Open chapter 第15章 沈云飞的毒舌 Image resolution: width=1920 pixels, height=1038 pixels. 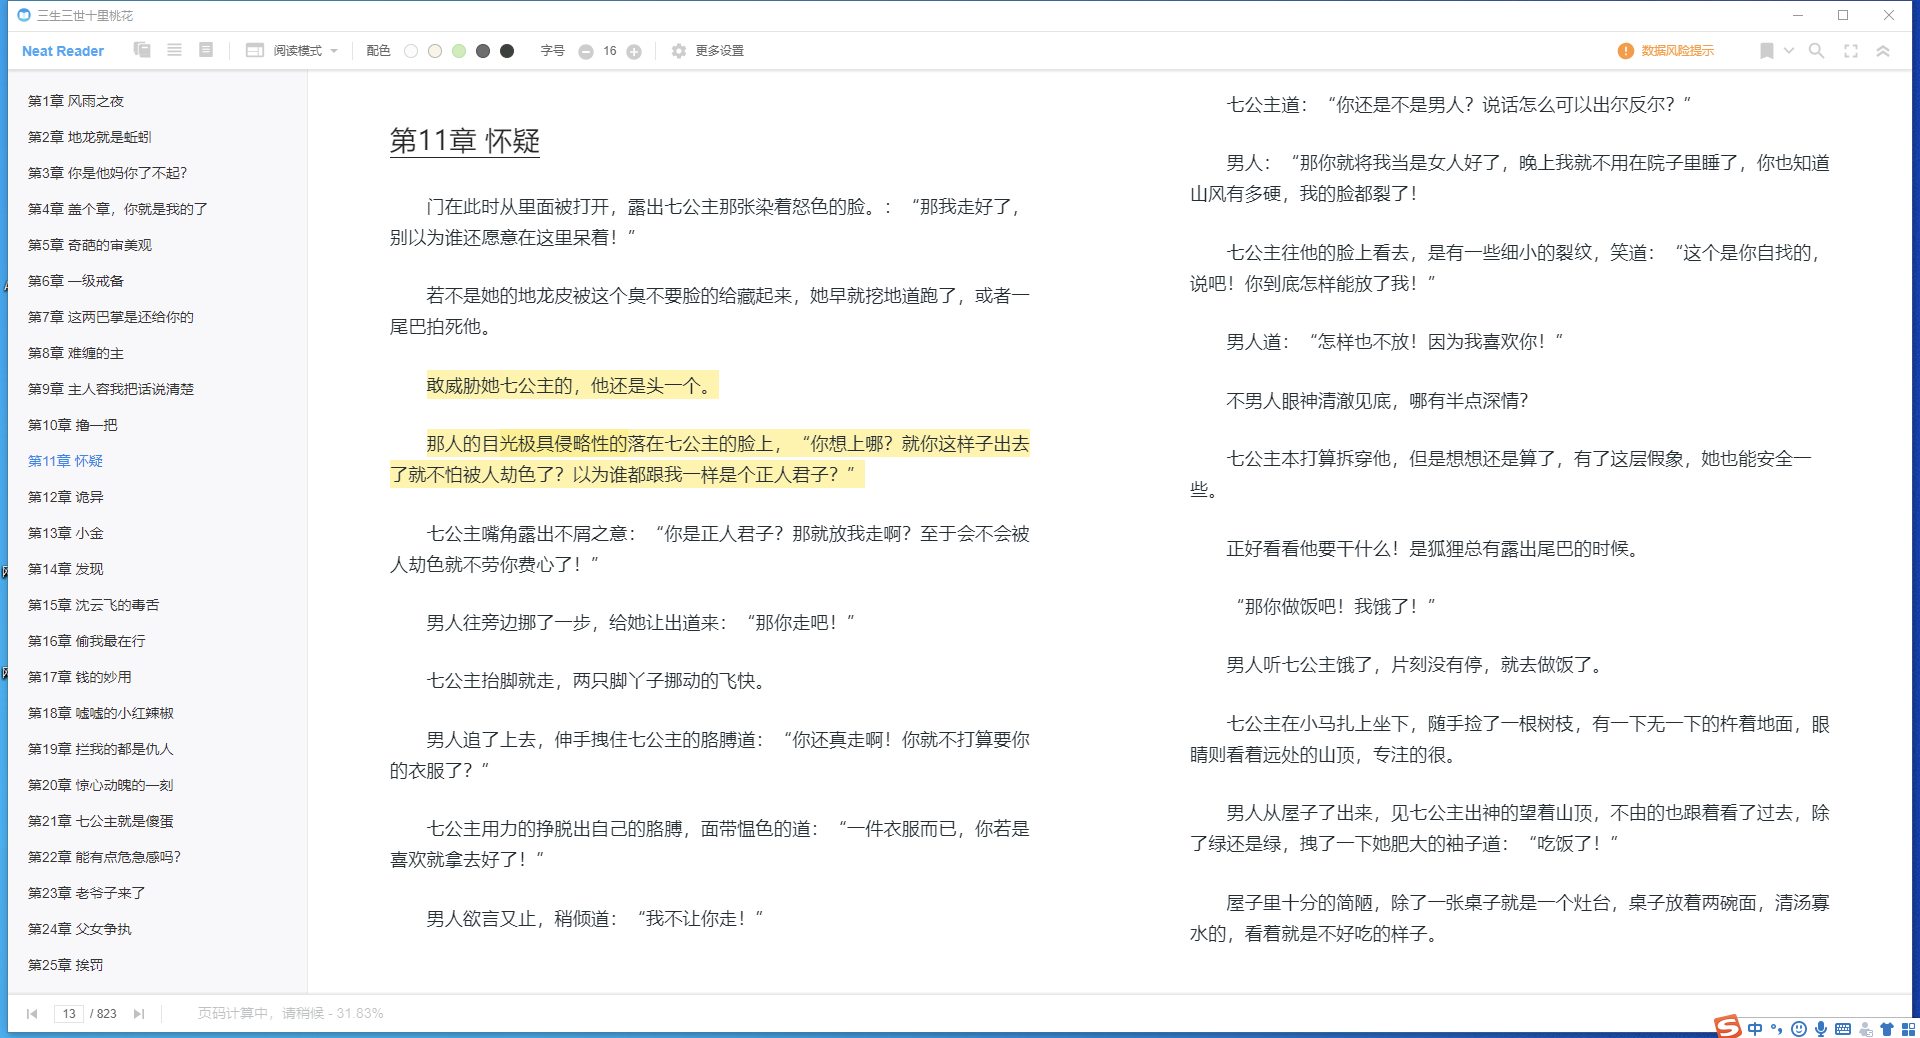(94, 605)
